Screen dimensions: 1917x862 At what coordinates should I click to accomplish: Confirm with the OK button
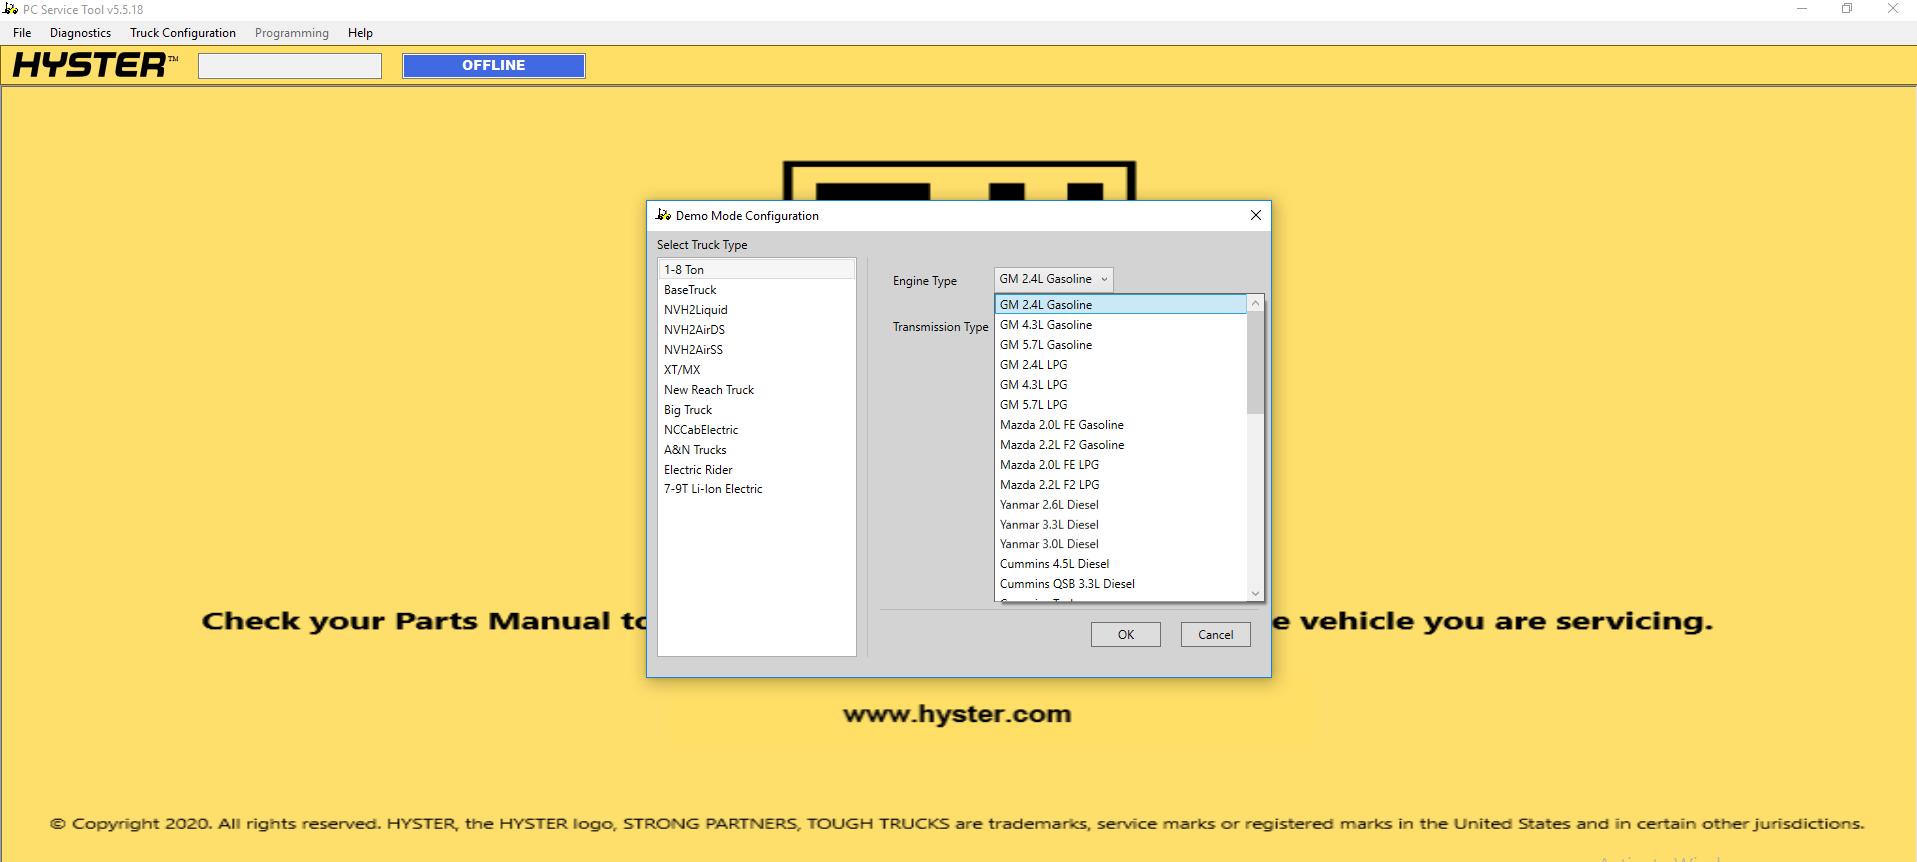(1126, 635)
